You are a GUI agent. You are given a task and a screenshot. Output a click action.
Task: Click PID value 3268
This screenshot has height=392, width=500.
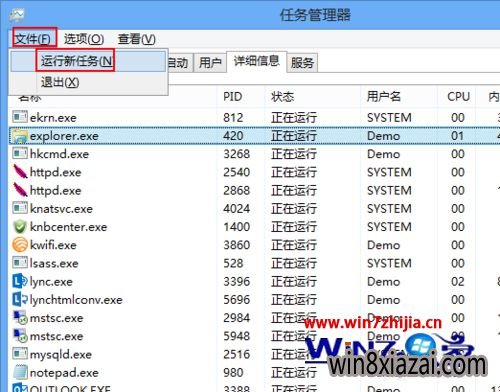(237, 154)
